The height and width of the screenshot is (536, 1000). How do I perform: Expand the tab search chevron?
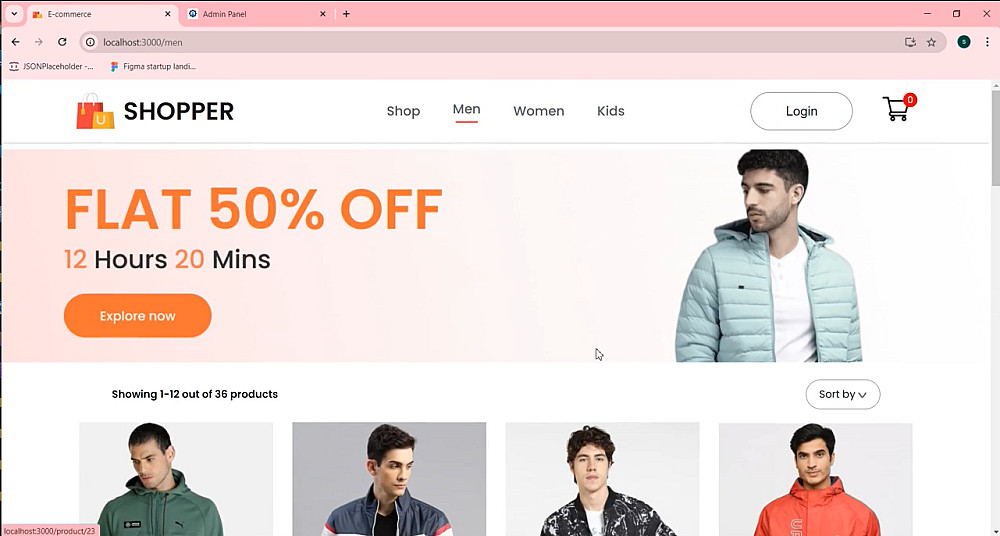[x=14, y=13]
